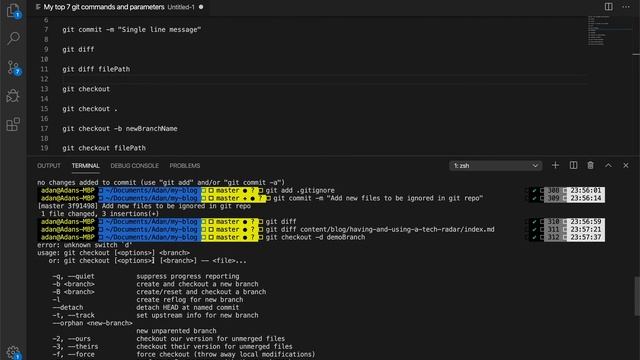Click '-b <branch>' option in usage text
Viewport: 640px width, 360px height.
[x=73, y=284]
